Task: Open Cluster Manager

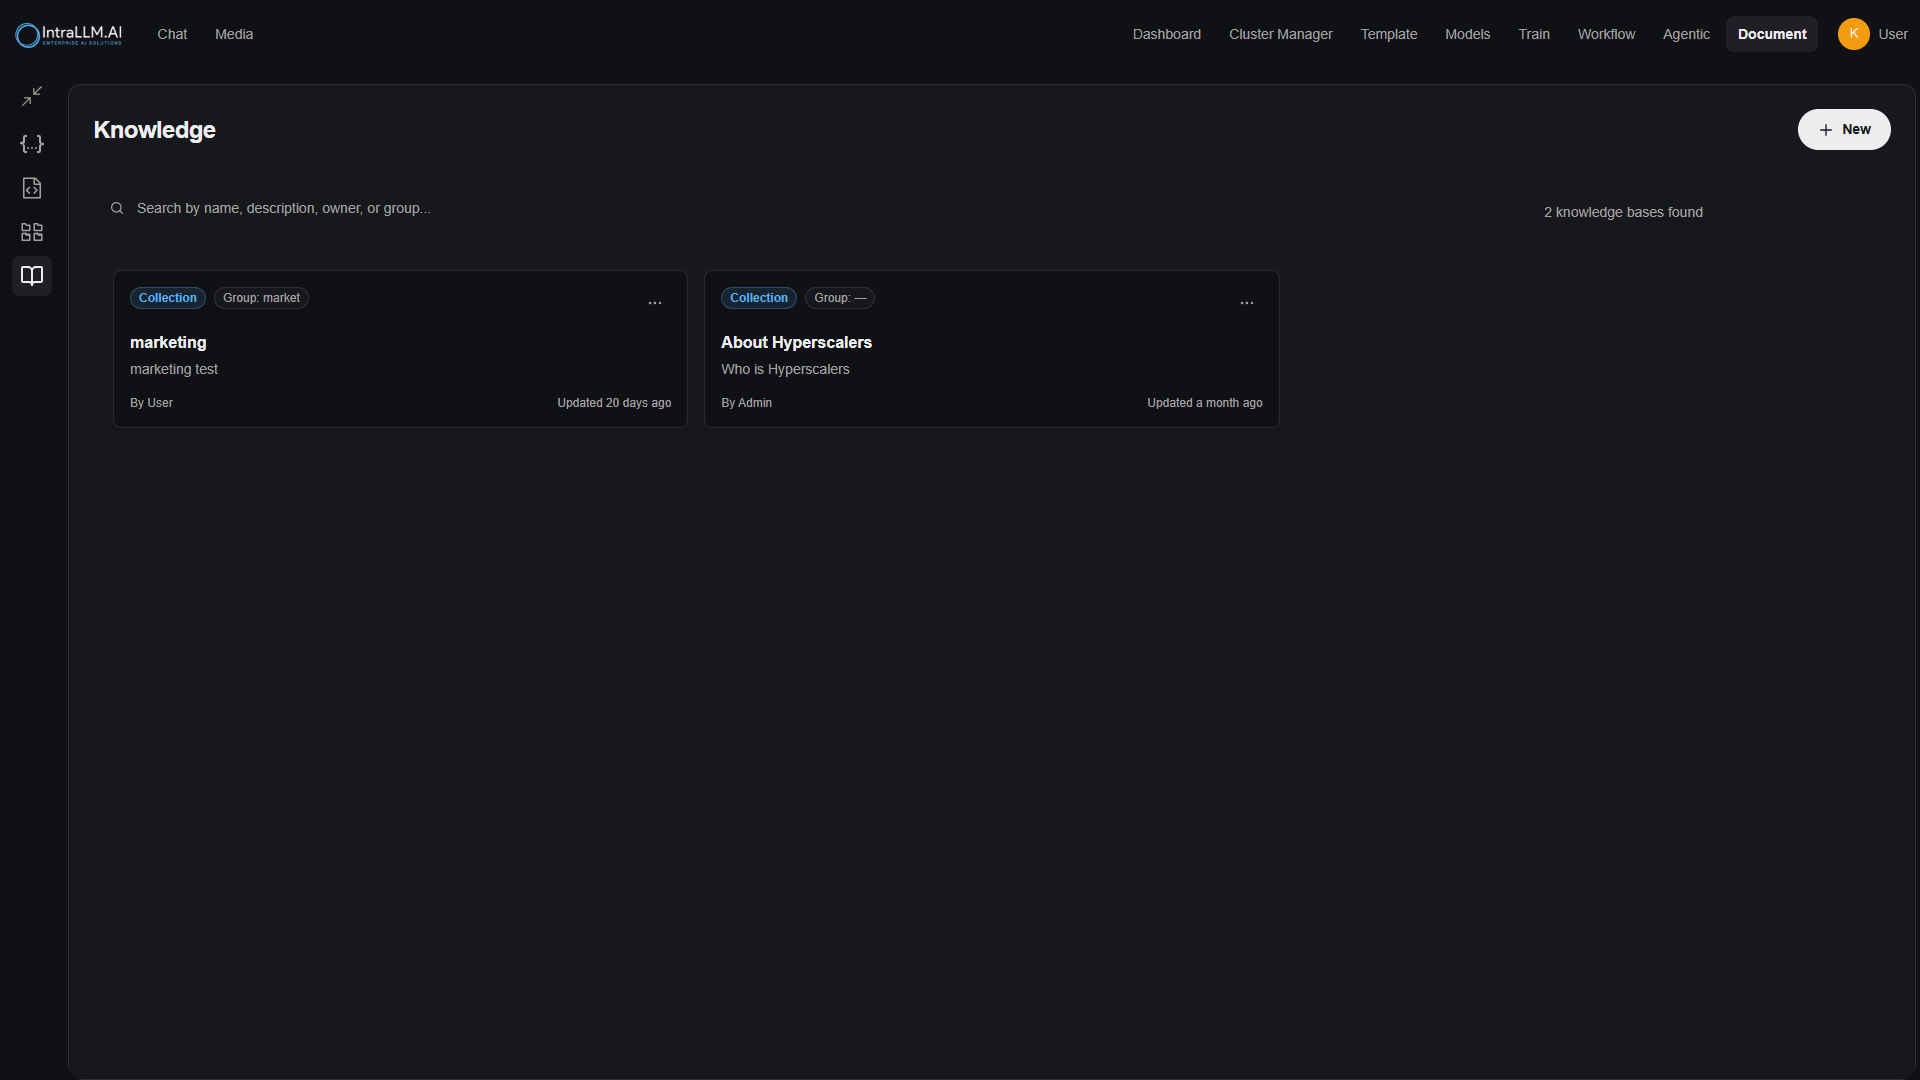Action: (1281, 34)
